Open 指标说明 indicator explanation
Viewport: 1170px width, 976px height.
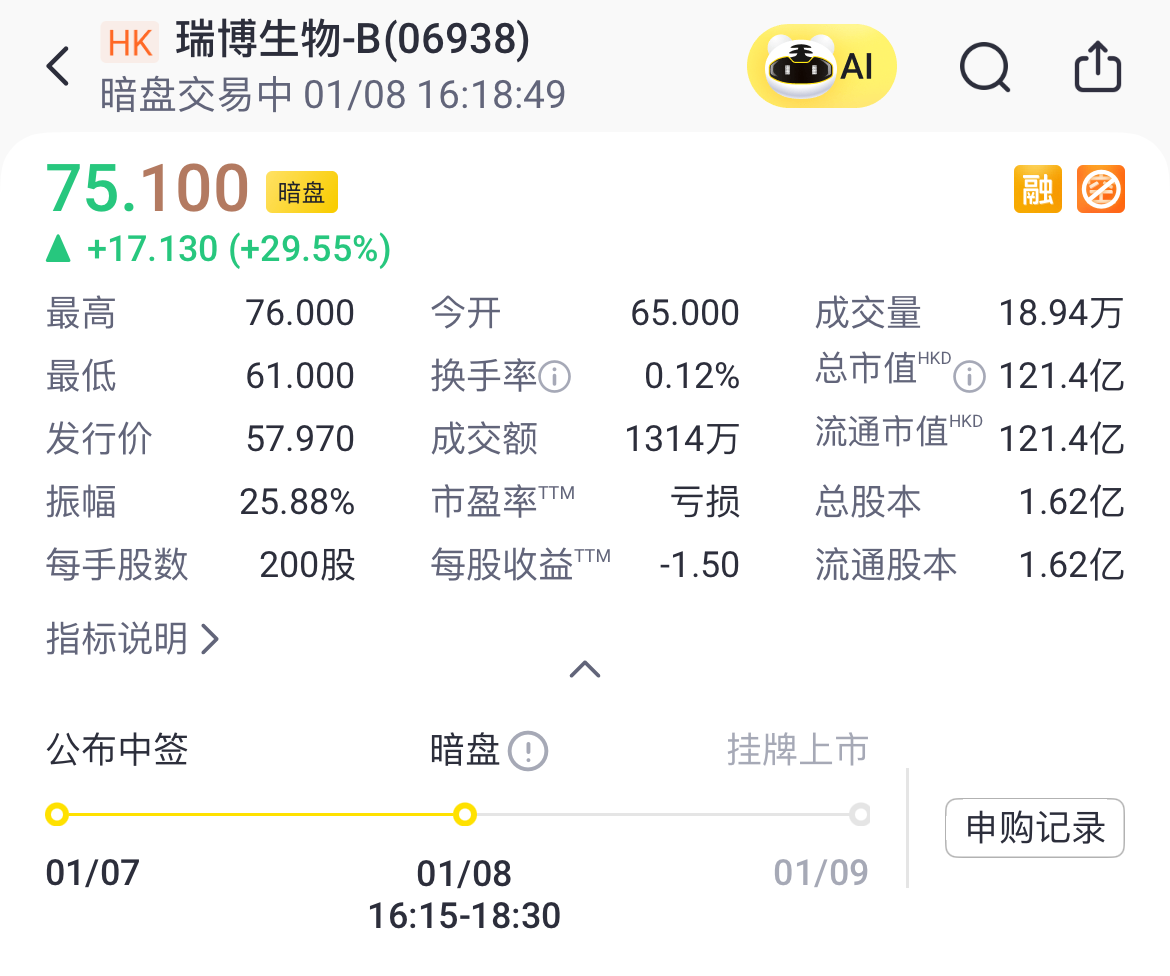132,638
